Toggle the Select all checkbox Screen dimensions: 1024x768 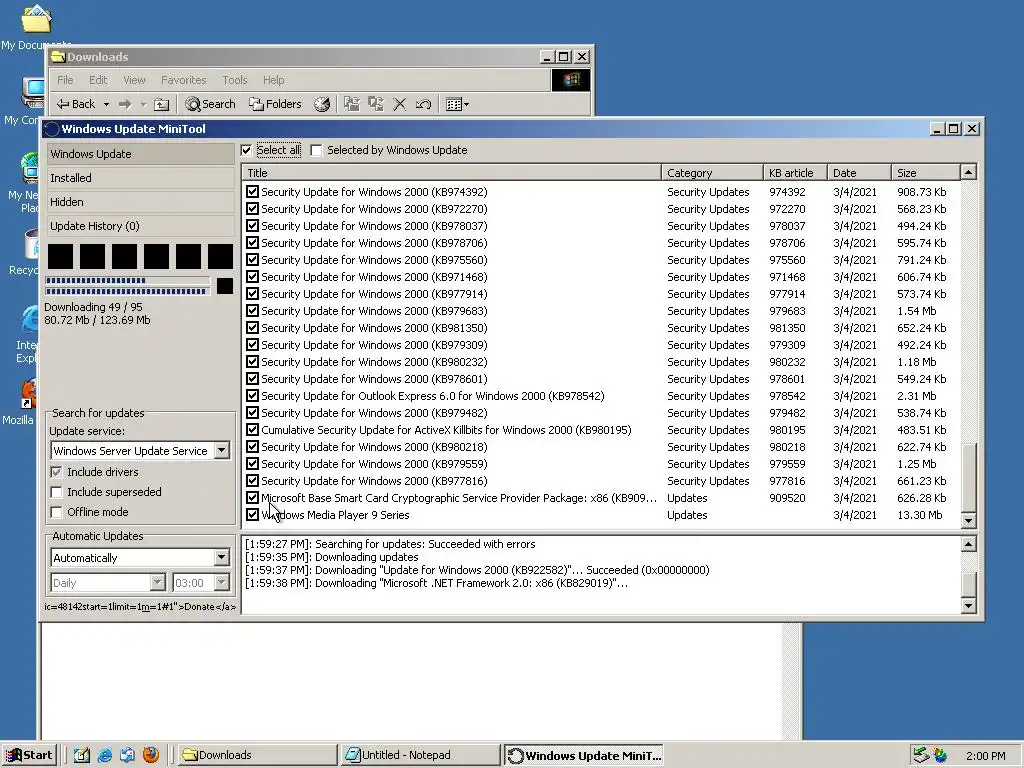pos(246,150)
